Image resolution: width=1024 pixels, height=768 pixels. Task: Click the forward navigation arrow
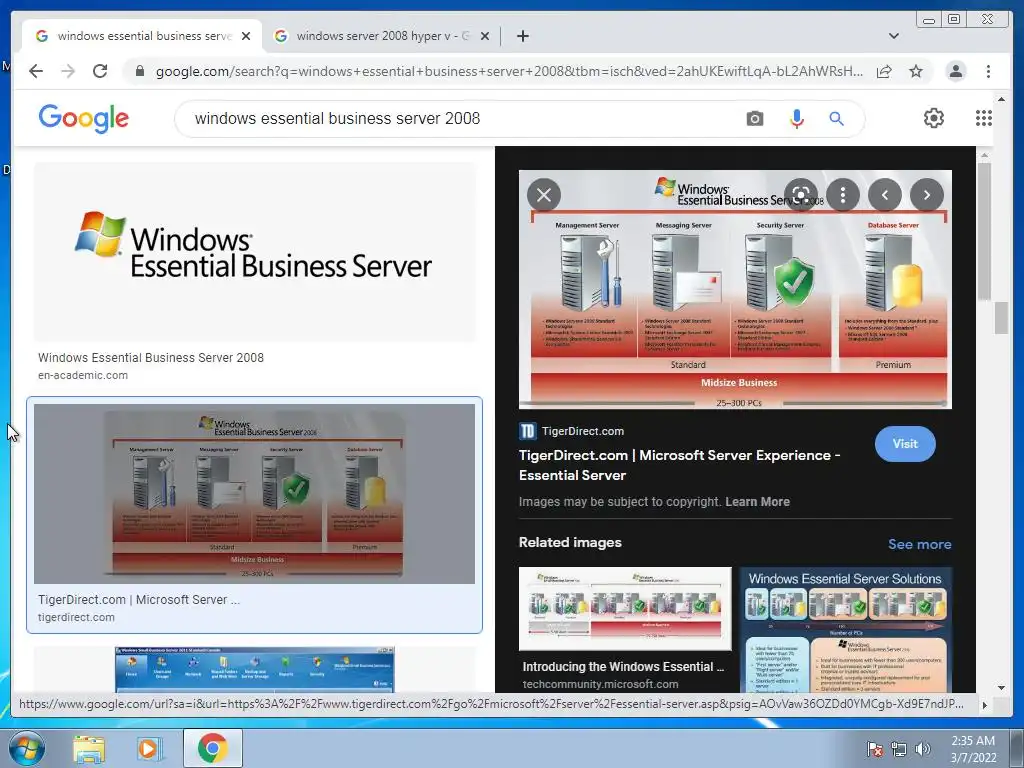click(68, 71)
